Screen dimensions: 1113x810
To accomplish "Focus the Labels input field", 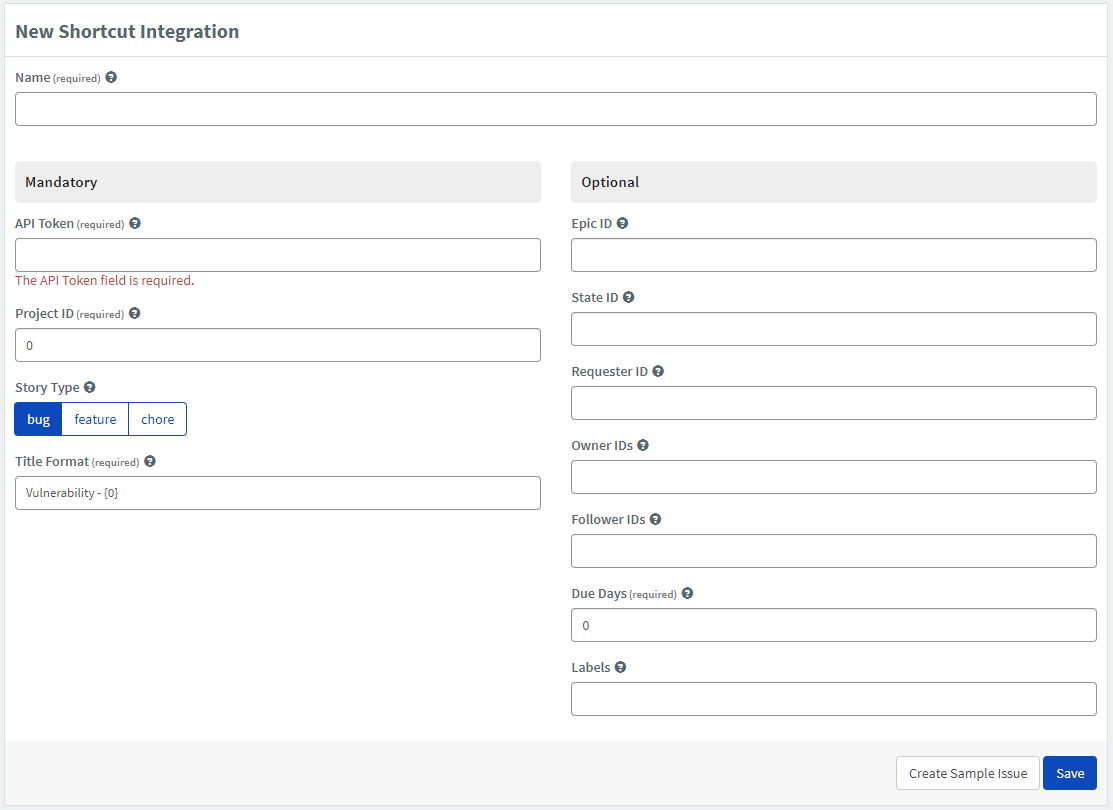I will 834,699.
